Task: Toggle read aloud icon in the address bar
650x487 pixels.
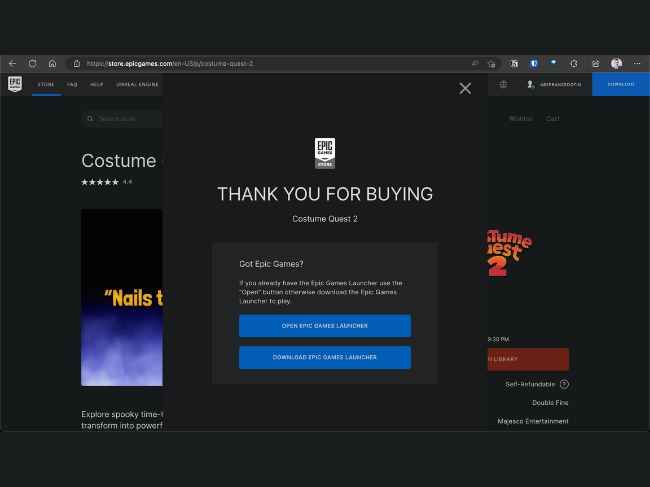Action: 475,63
